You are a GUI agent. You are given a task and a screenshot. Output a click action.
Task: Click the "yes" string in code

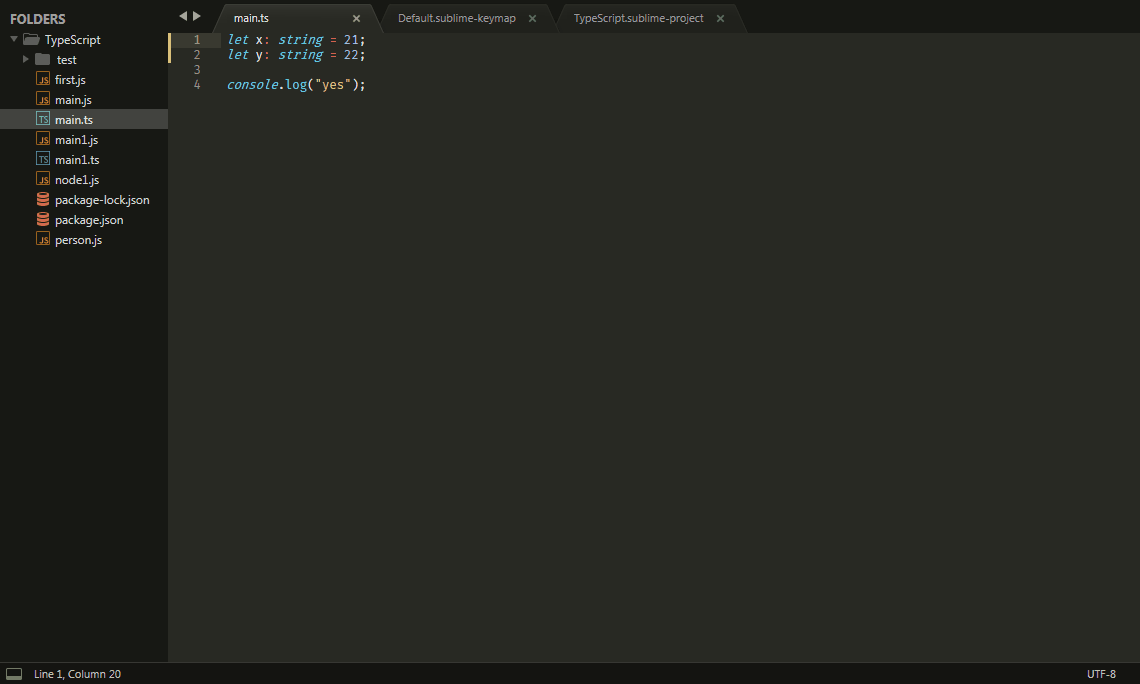tap(332, 84)
